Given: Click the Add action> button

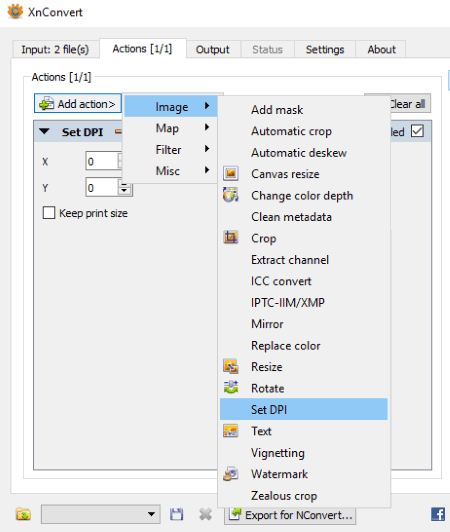Looking at the screenshot, I should (x=78, y=103).
